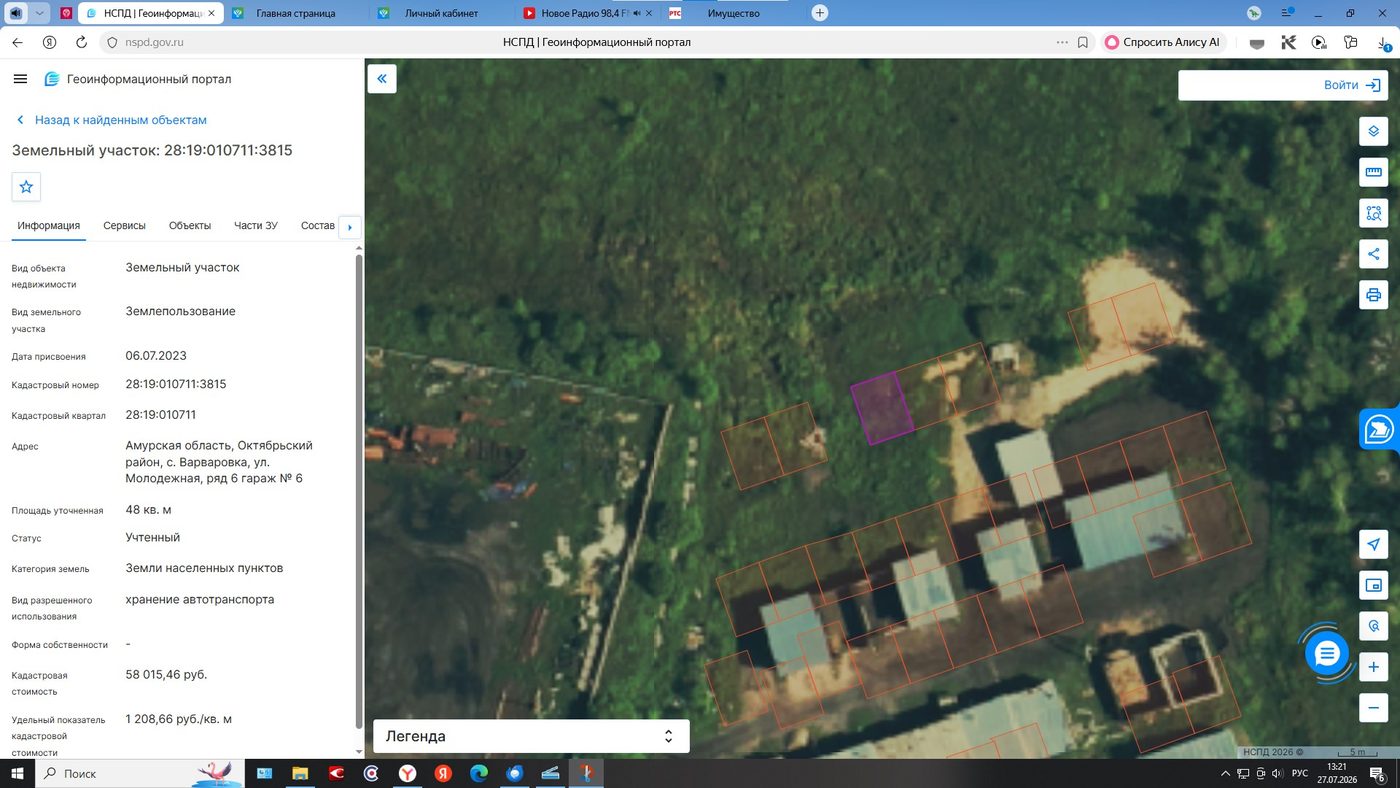Open the area search selection tool

coord(1374,213)
